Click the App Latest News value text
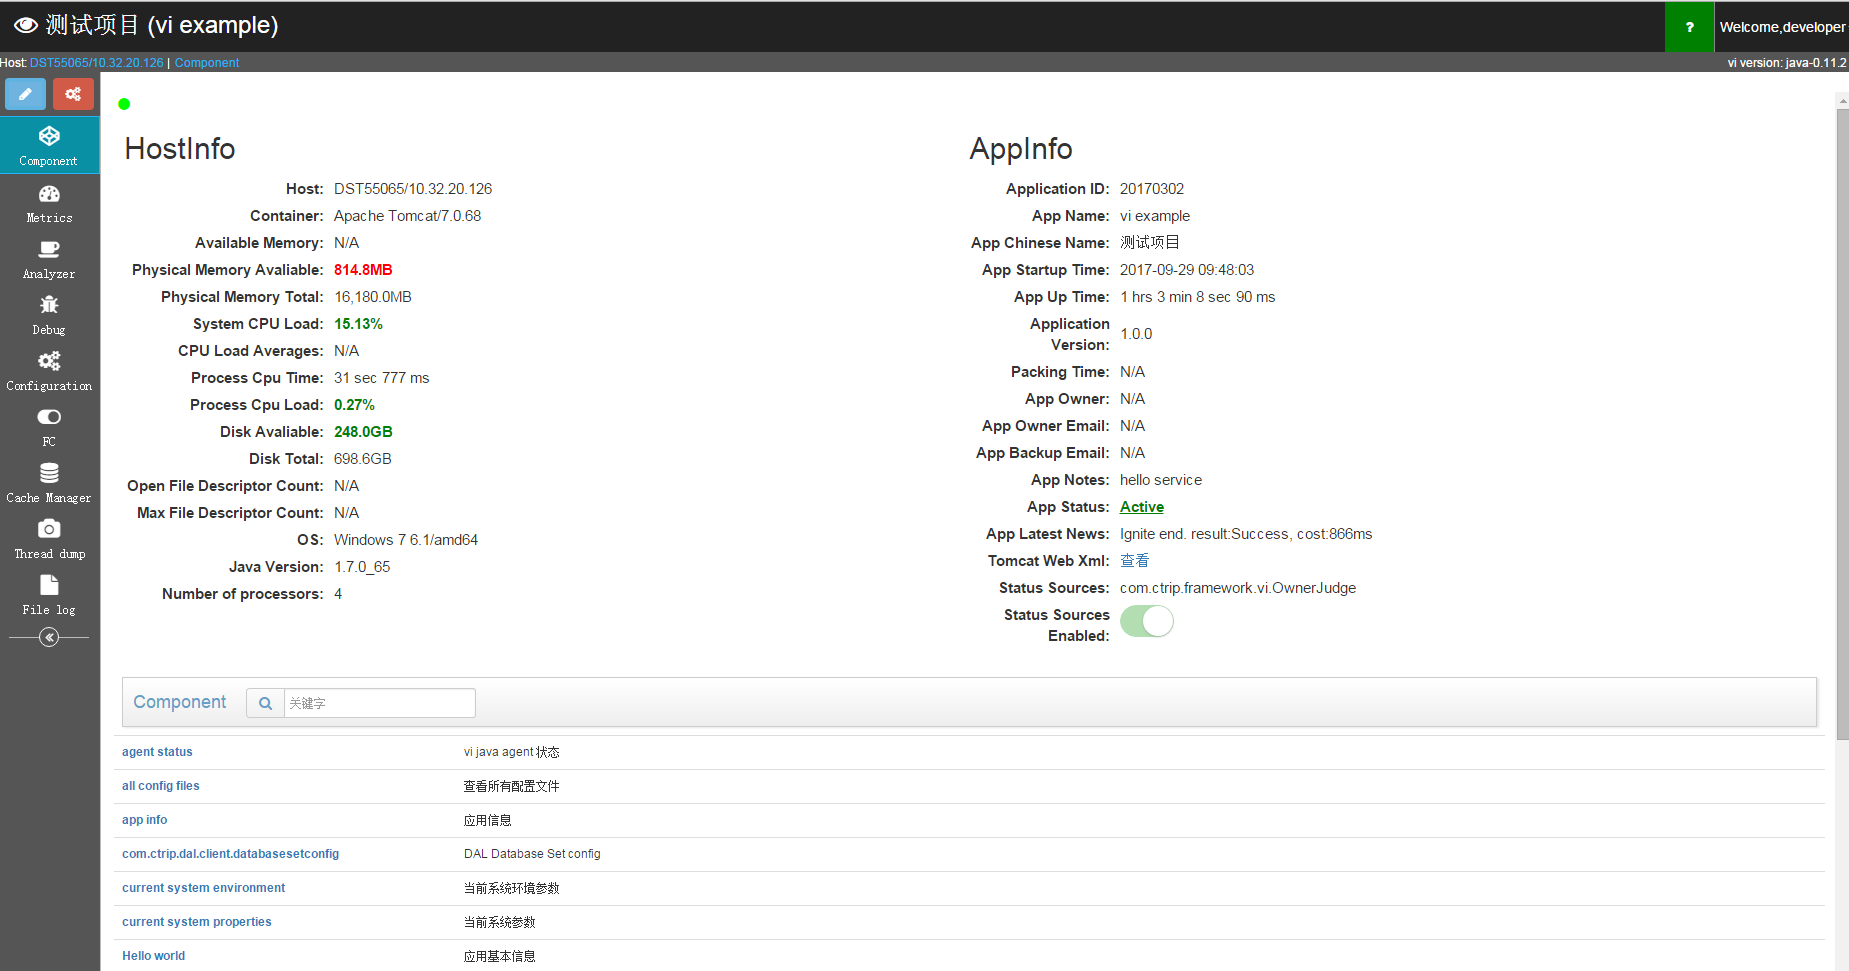The width and height of the screenshot is (1849, 971). [1246, 534]
